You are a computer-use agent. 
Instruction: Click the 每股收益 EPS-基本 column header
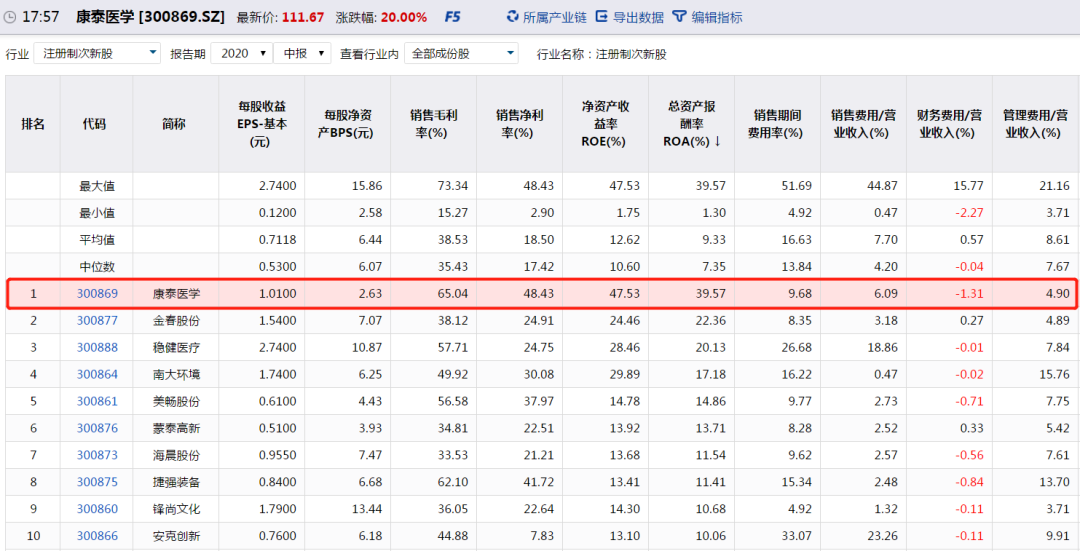(261, 124)
